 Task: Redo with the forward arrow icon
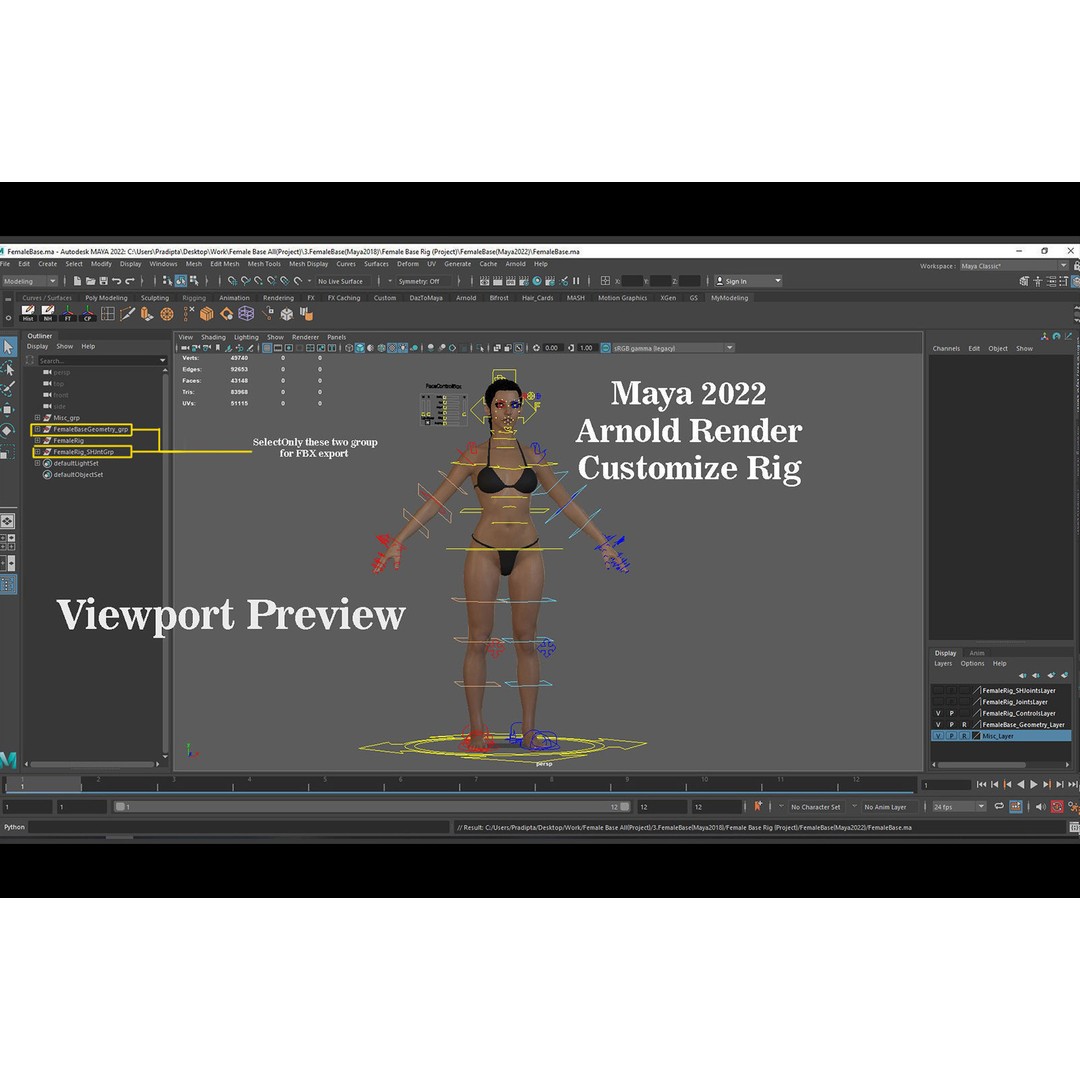coord(129,281)
